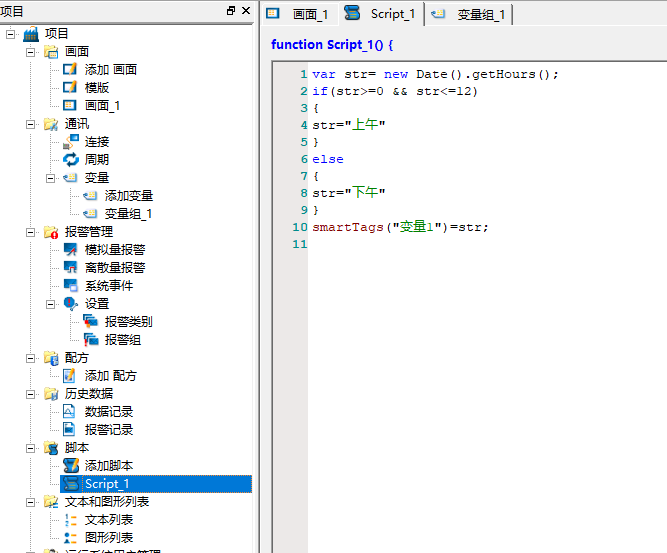The width and height of the screenshot is (667, 553).
Task: Click the smartTags("变量1") line
Action: (400, 227)
